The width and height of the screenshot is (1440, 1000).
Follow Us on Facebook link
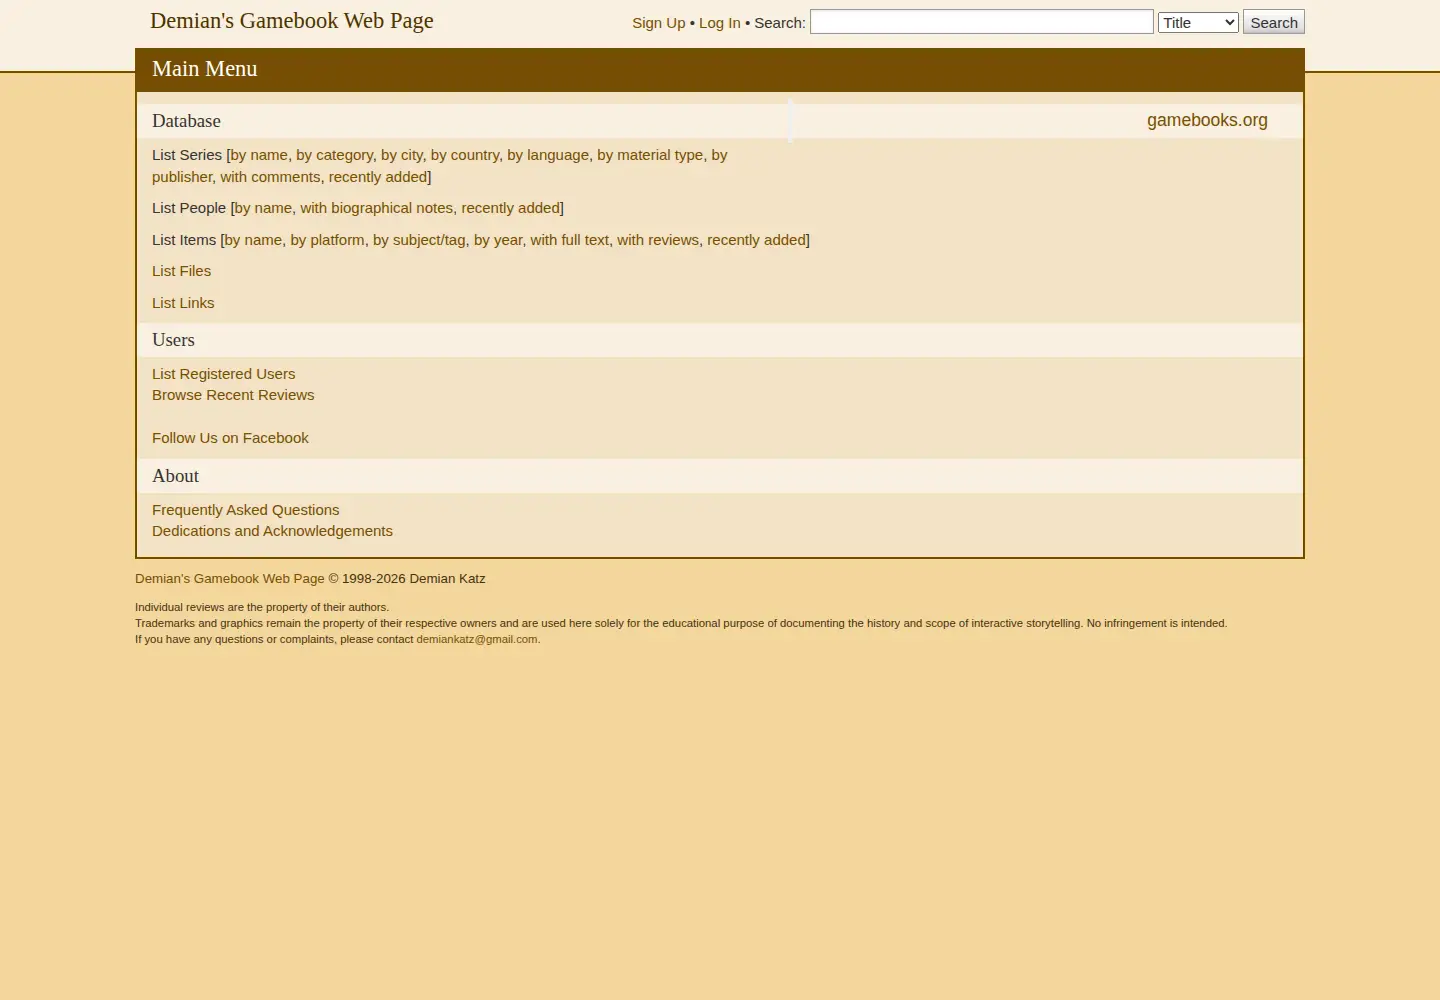click(x=230, y=438)
